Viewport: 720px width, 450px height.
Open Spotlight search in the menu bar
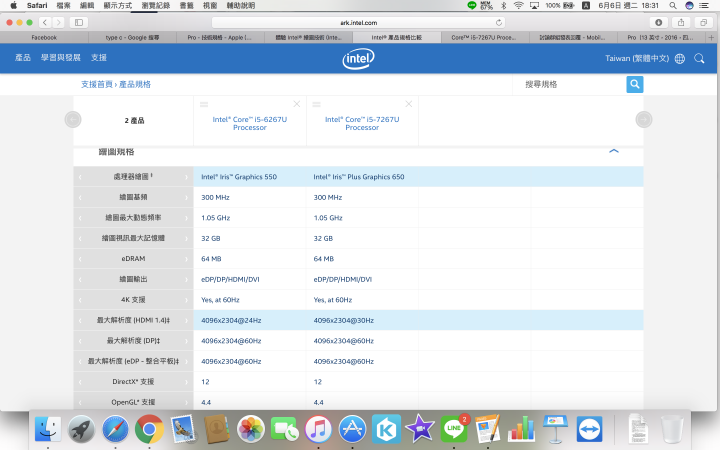pyautogui.click(x=673, y=6)
